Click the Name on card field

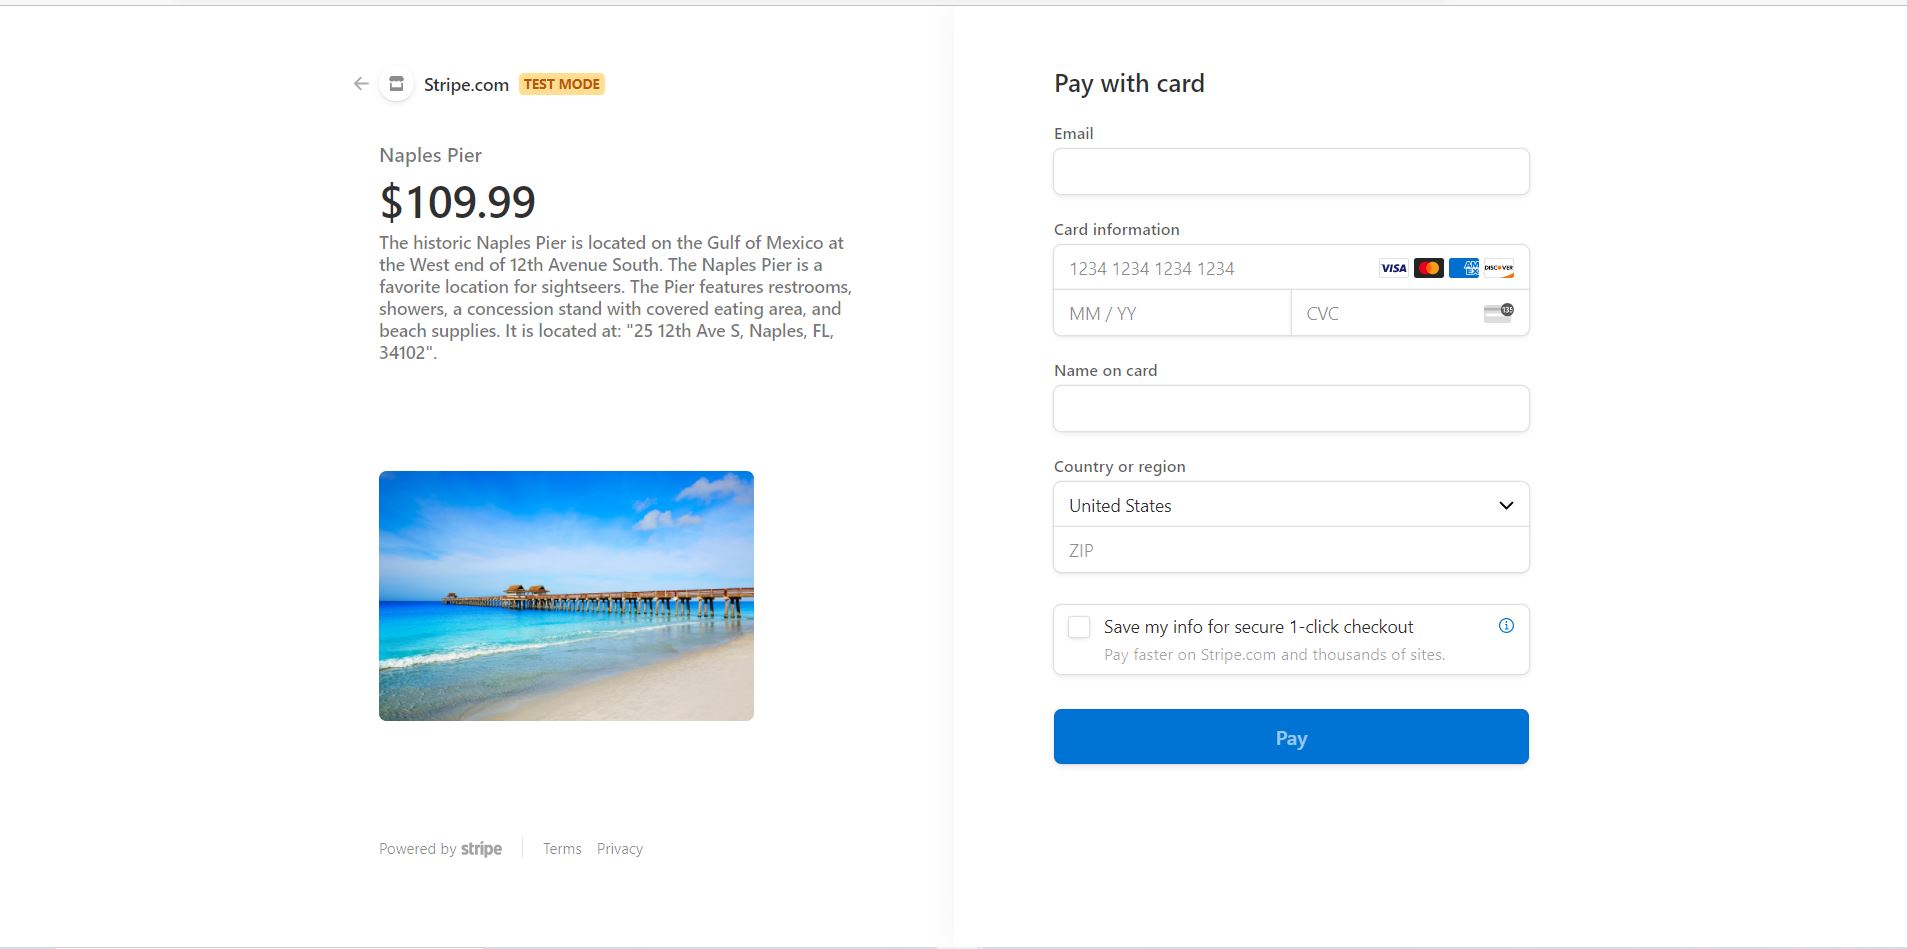pyautogui.click(x=1290, y=409)
